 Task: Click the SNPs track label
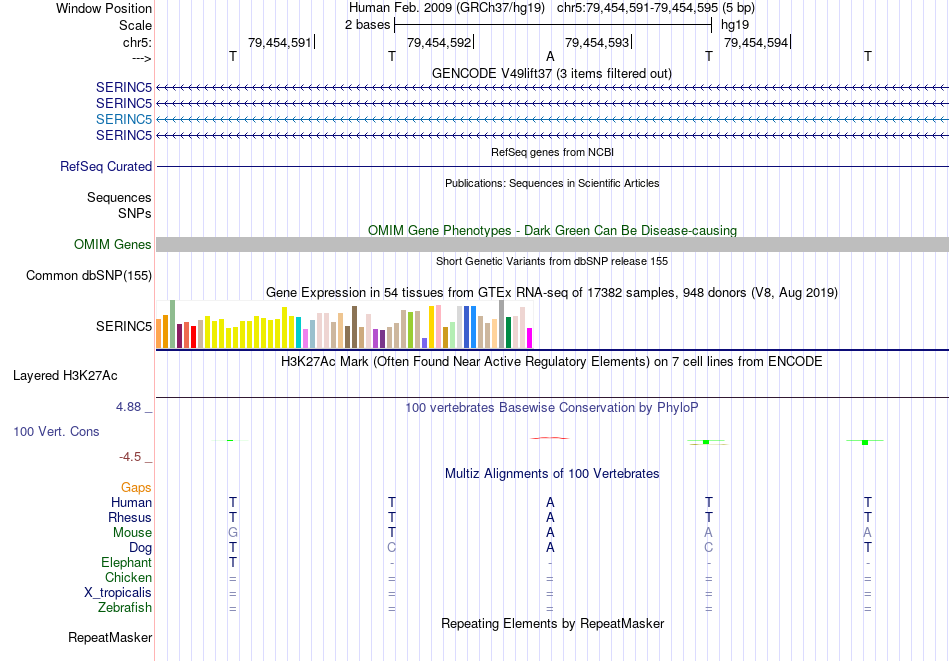pos(135,213)
